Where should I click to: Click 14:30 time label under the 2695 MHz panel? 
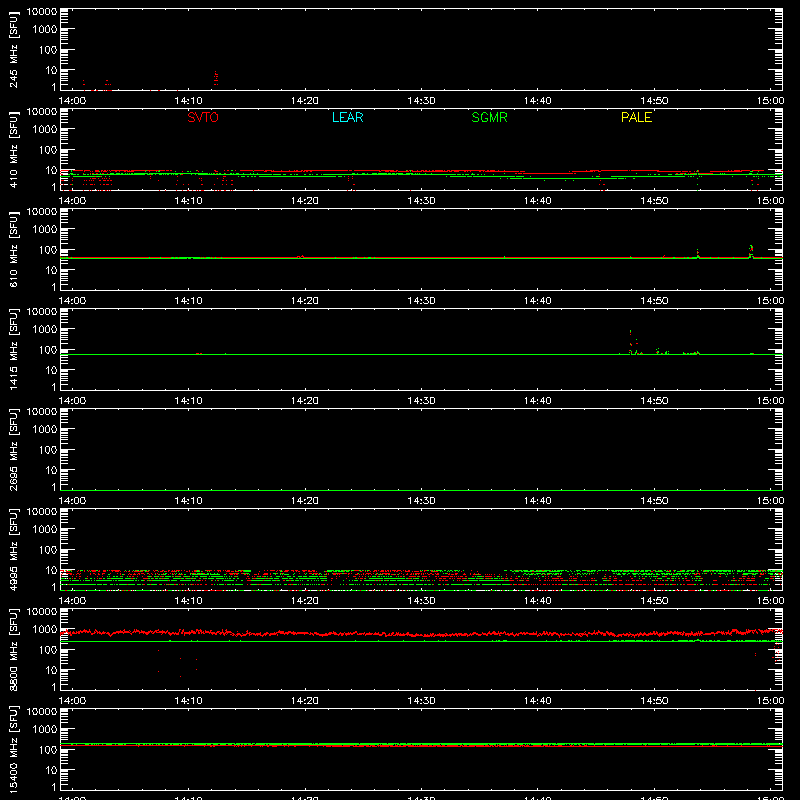(421, 501)
